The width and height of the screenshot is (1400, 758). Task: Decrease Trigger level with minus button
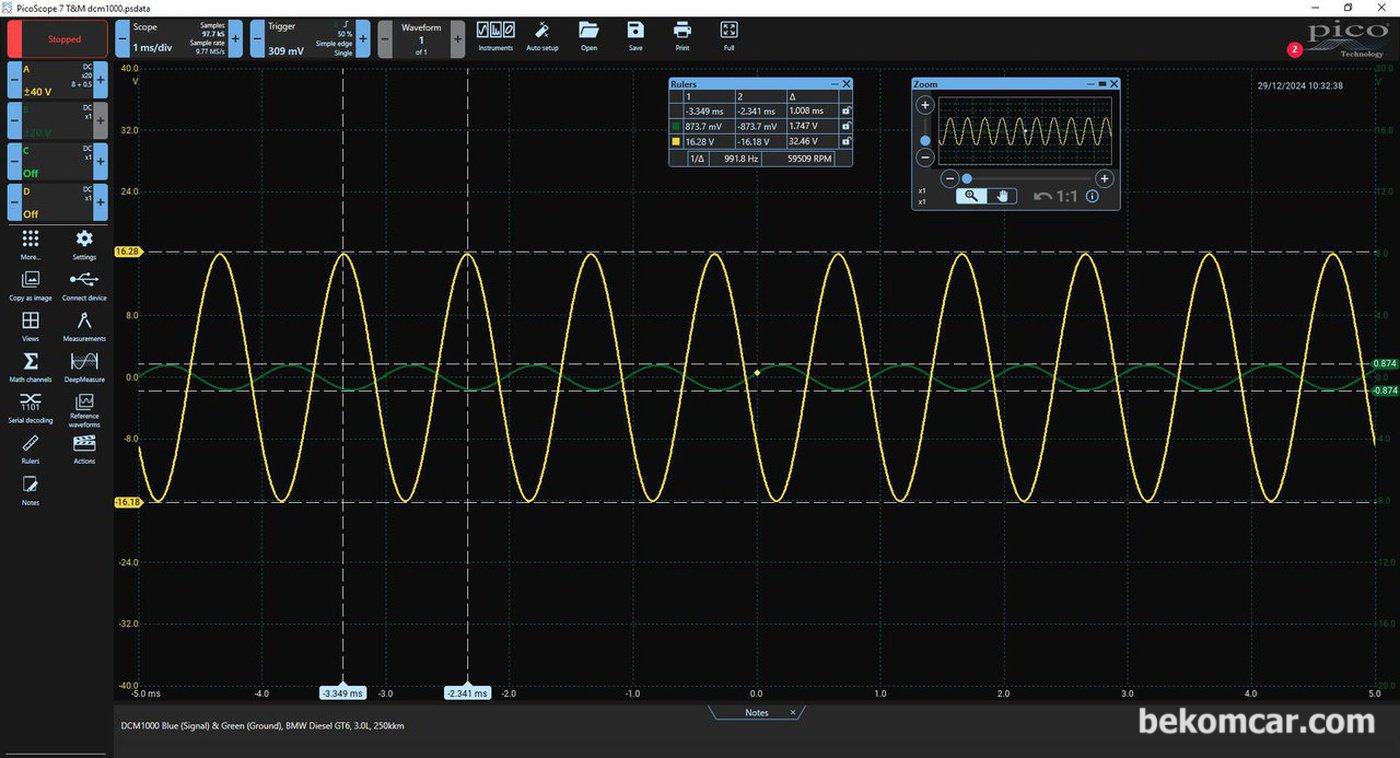257,40
